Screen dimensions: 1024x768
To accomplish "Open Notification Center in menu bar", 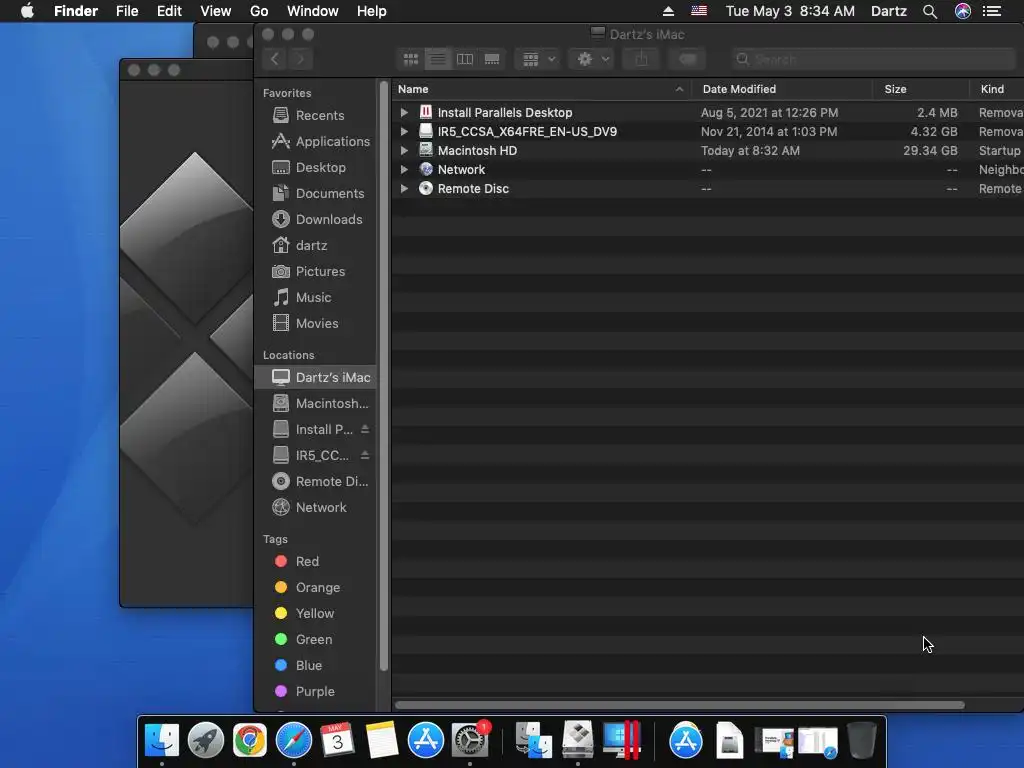I will pos(992,11).
